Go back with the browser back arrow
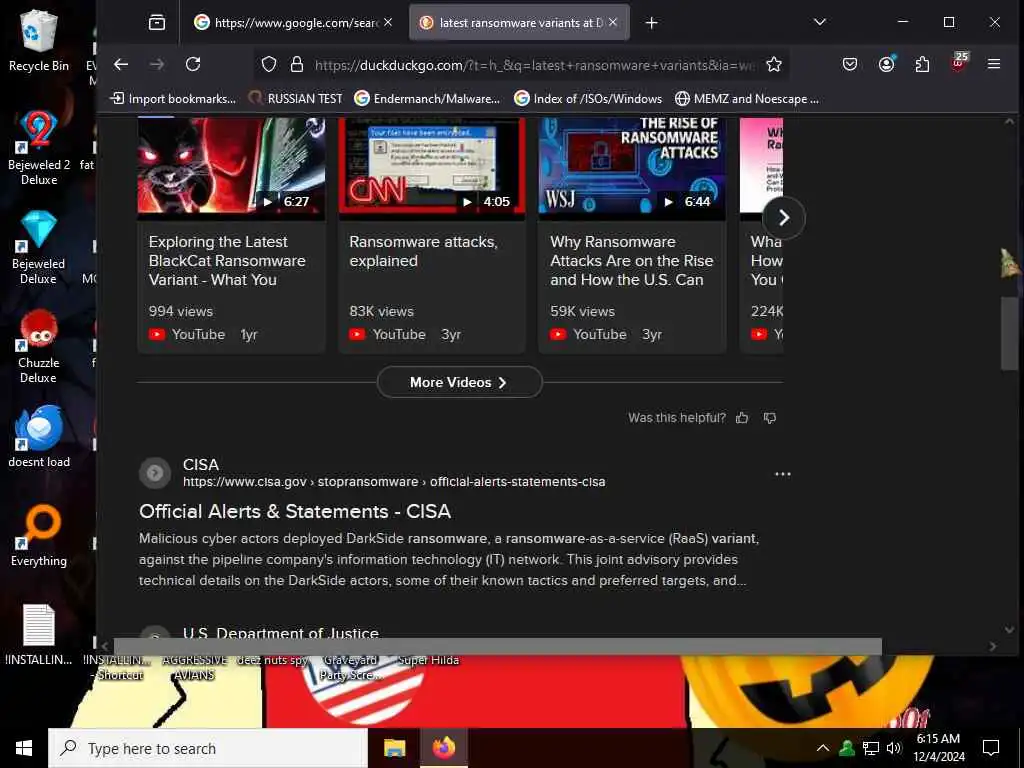 pos(121,64)
